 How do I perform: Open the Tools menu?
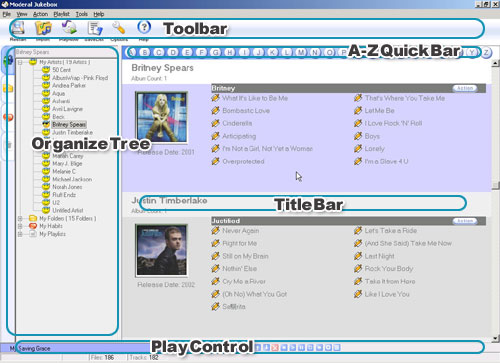[x=82, y=14]
